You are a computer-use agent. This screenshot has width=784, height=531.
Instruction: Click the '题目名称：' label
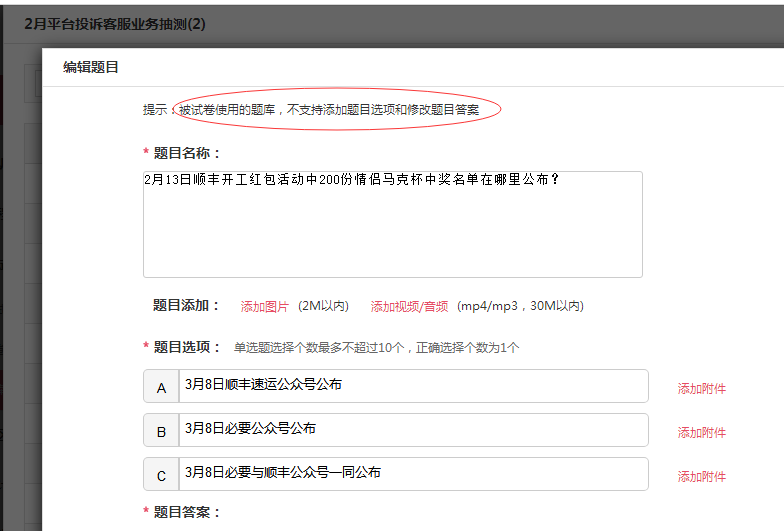pyautogui.click(x=187, y=153)
